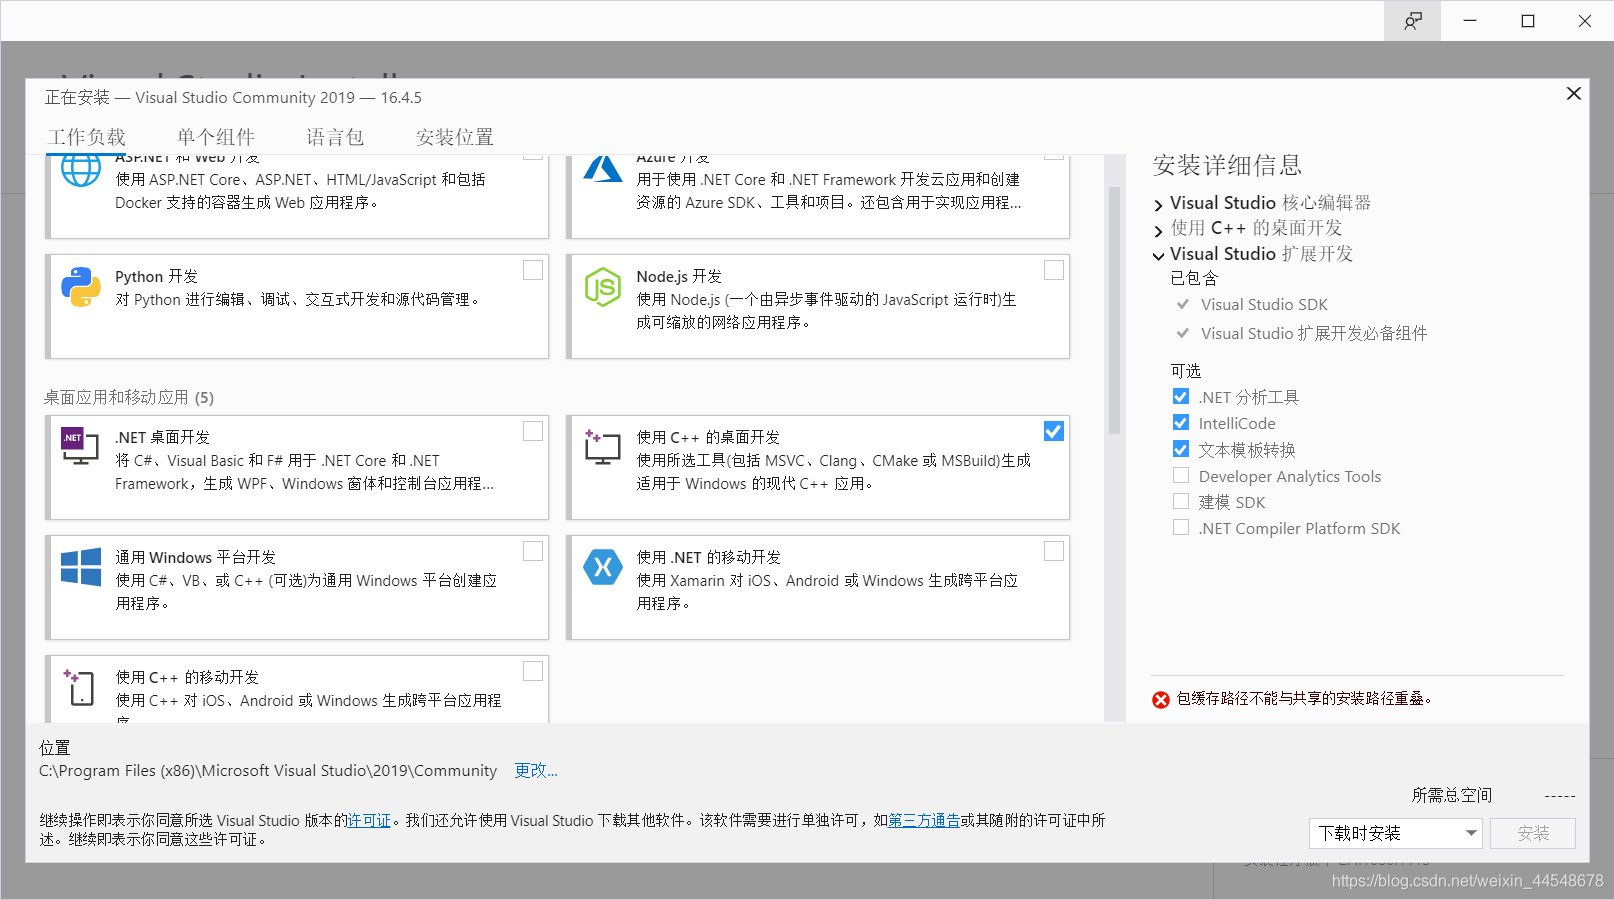Viewport: 1614px width, 900px height.
Task: Check the Python development workload checkbox
Action: click(533, 270)
